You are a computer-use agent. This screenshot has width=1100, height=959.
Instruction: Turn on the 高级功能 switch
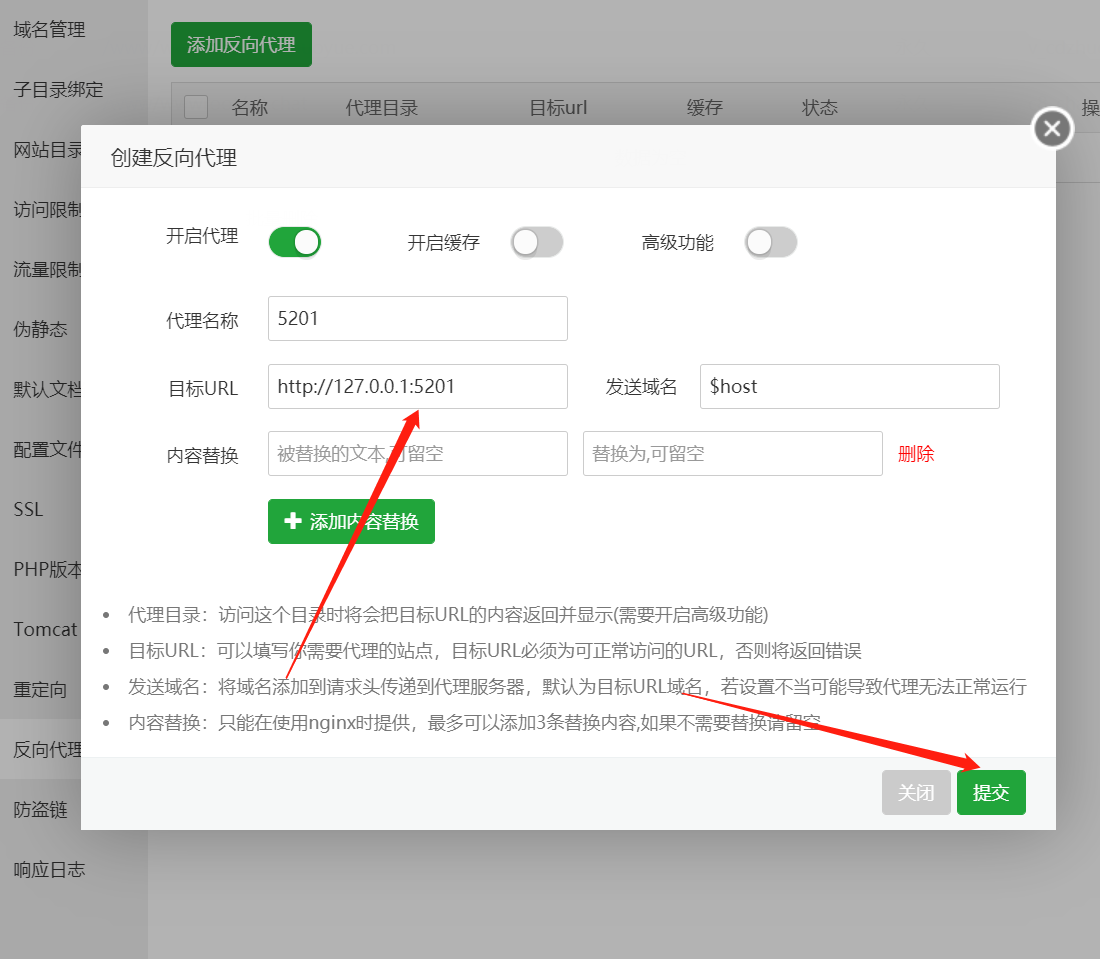770,242
